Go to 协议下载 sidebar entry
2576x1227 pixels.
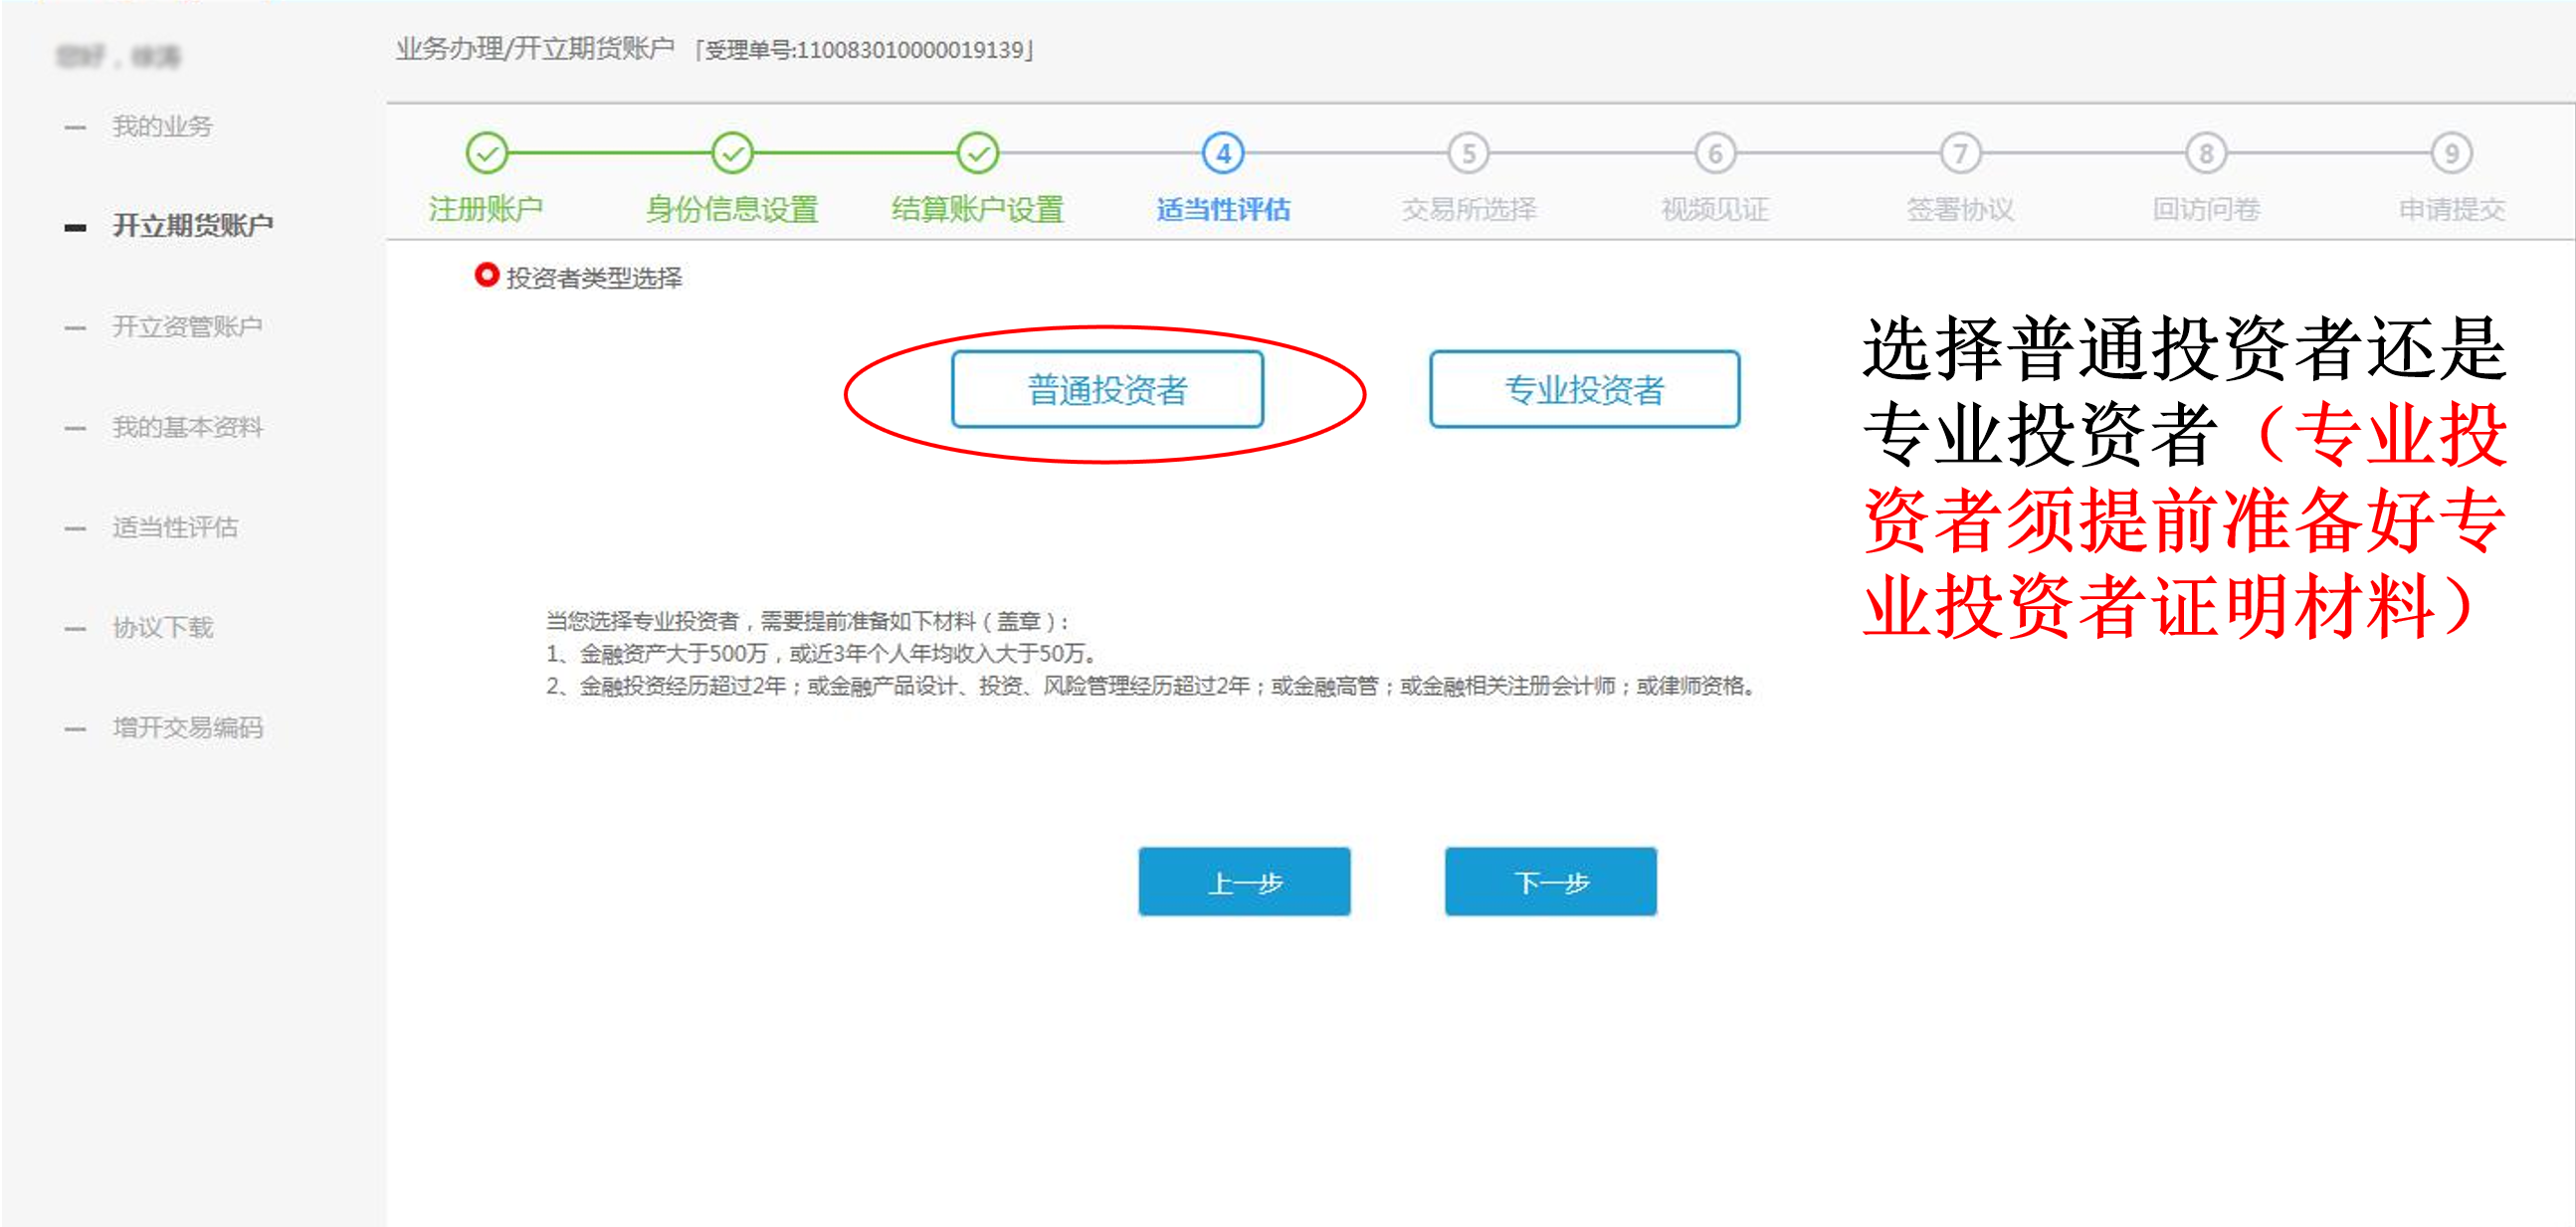tap(162, 627)
